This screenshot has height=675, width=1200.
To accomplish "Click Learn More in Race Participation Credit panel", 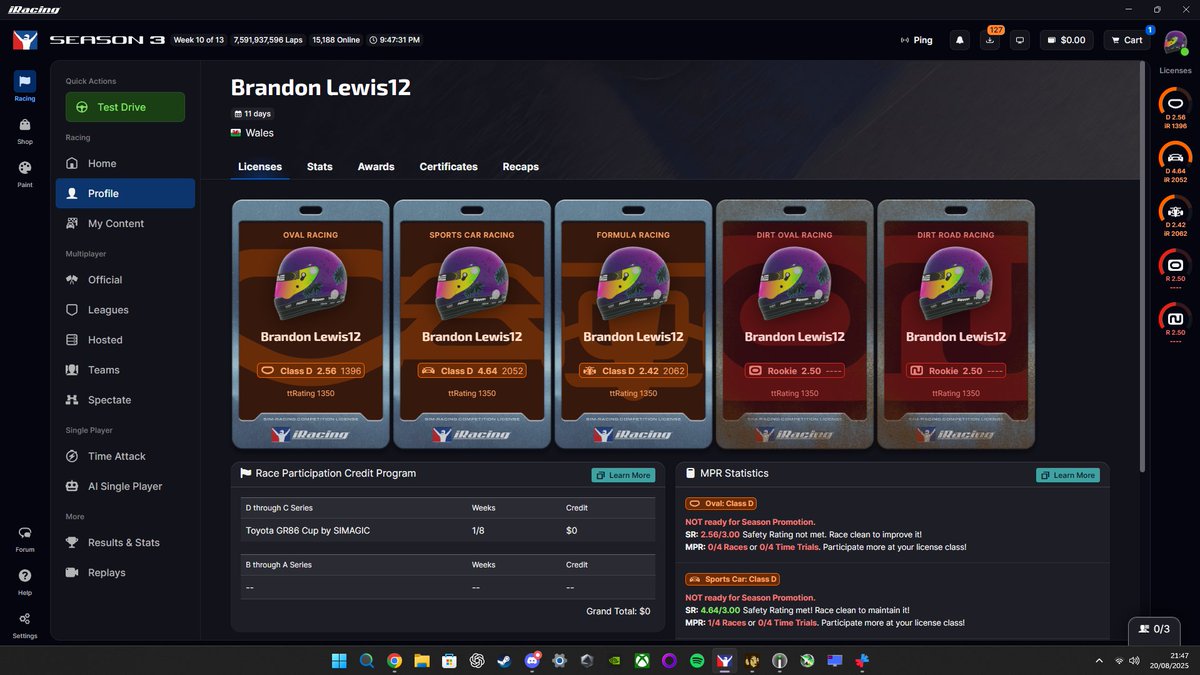I will click(x=623, y=476).
